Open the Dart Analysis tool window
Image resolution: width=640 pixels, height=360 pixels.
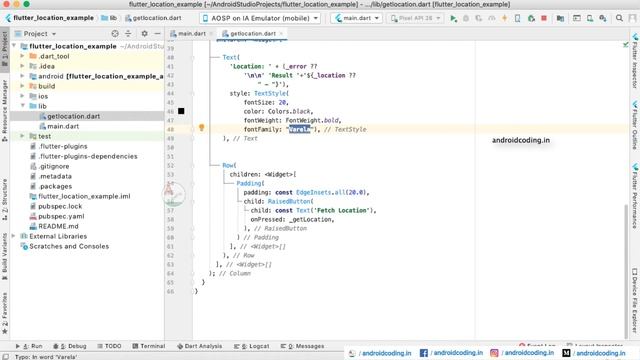[200, 346]
